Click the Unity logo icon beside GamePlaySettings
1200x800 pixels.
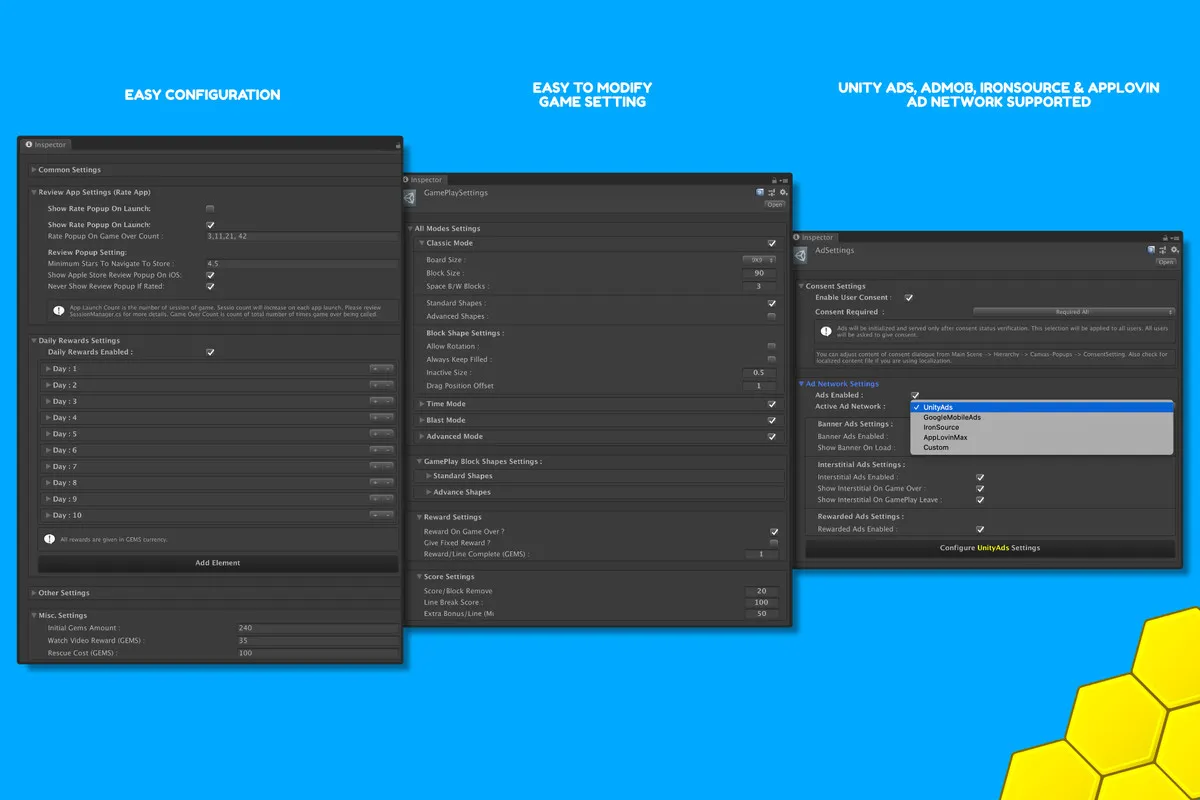click(410, 197)
